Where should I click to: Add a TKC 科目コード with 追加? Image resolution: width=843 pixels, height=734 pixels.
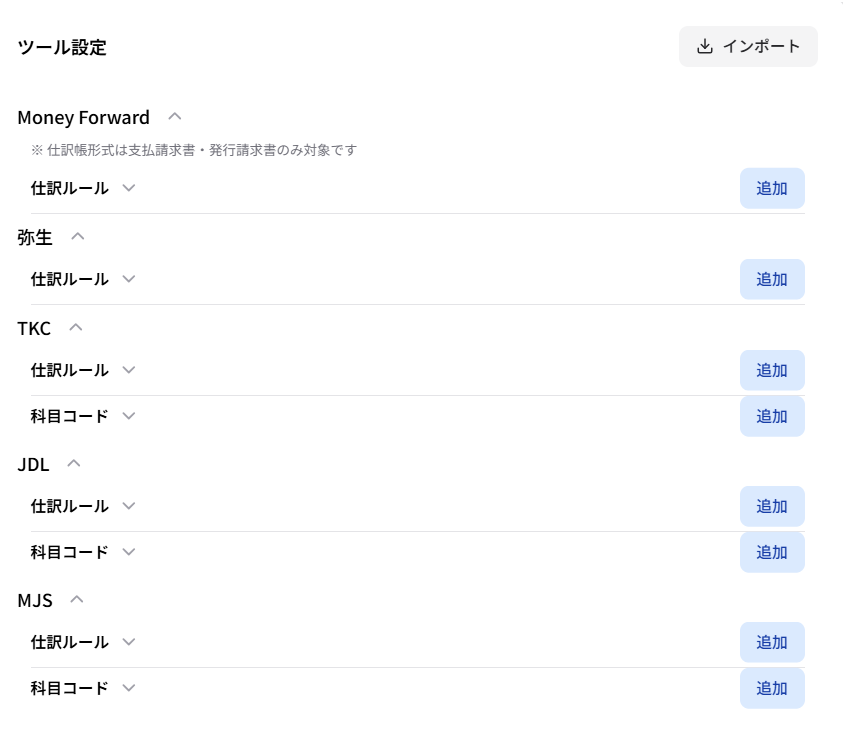pos(772,416)
